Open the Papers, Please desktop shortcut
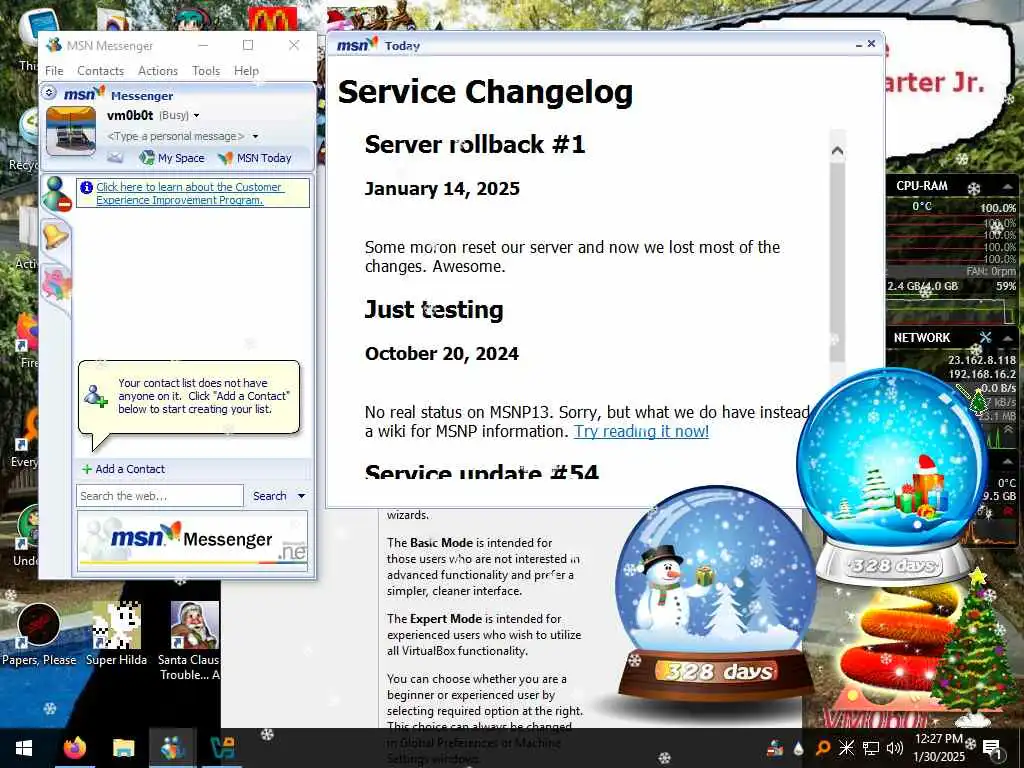 [39, 634]
